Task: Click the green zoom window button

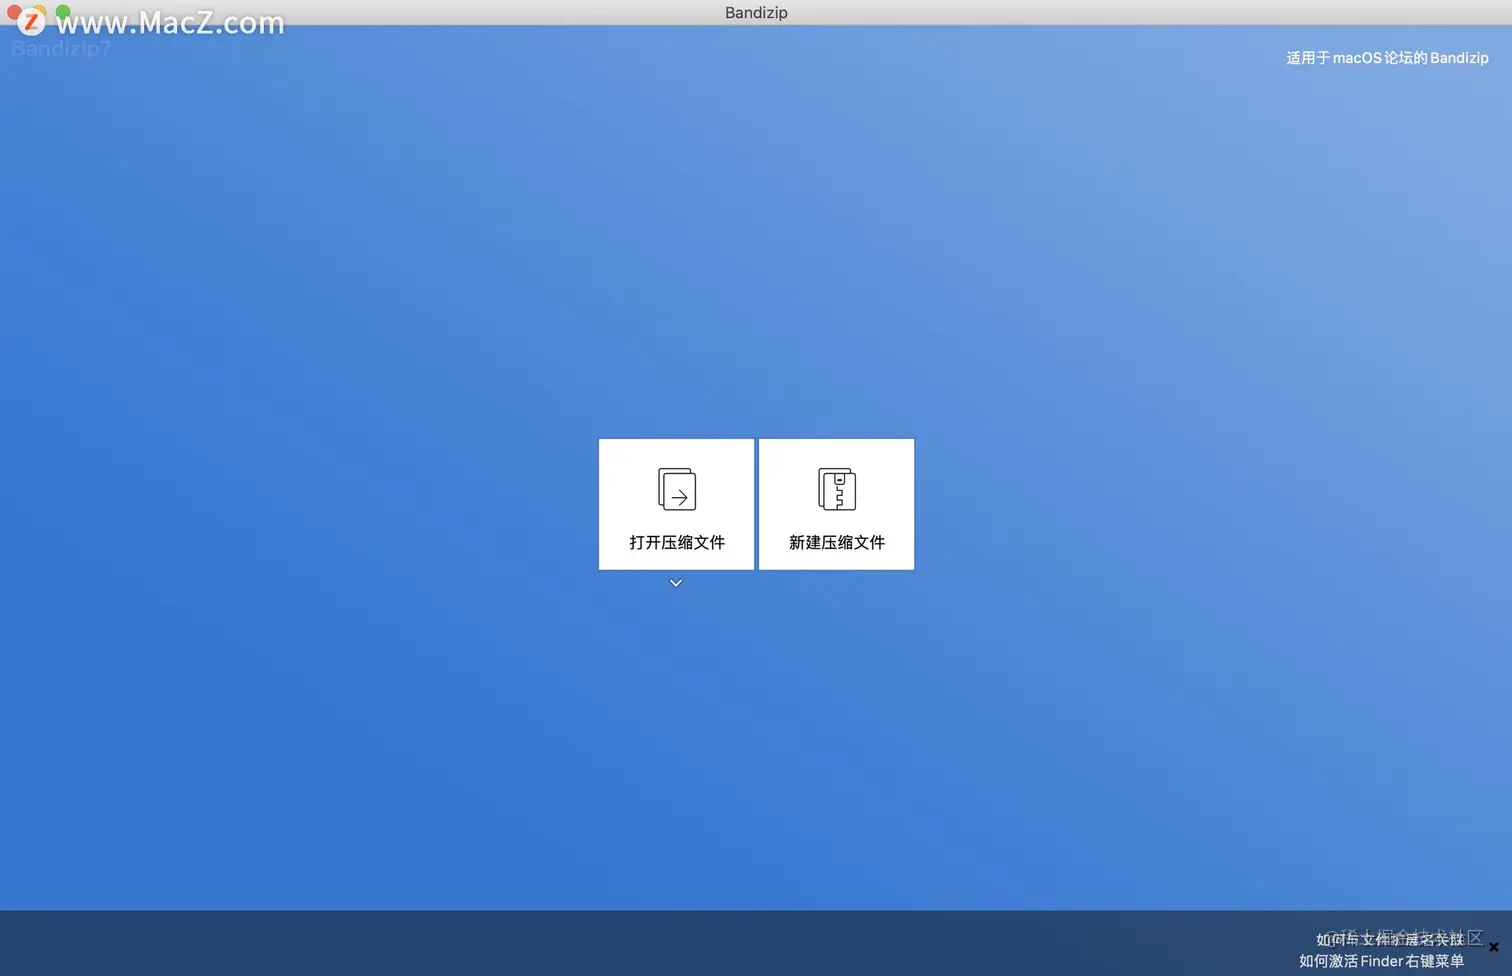Action: tap(63, 12)
